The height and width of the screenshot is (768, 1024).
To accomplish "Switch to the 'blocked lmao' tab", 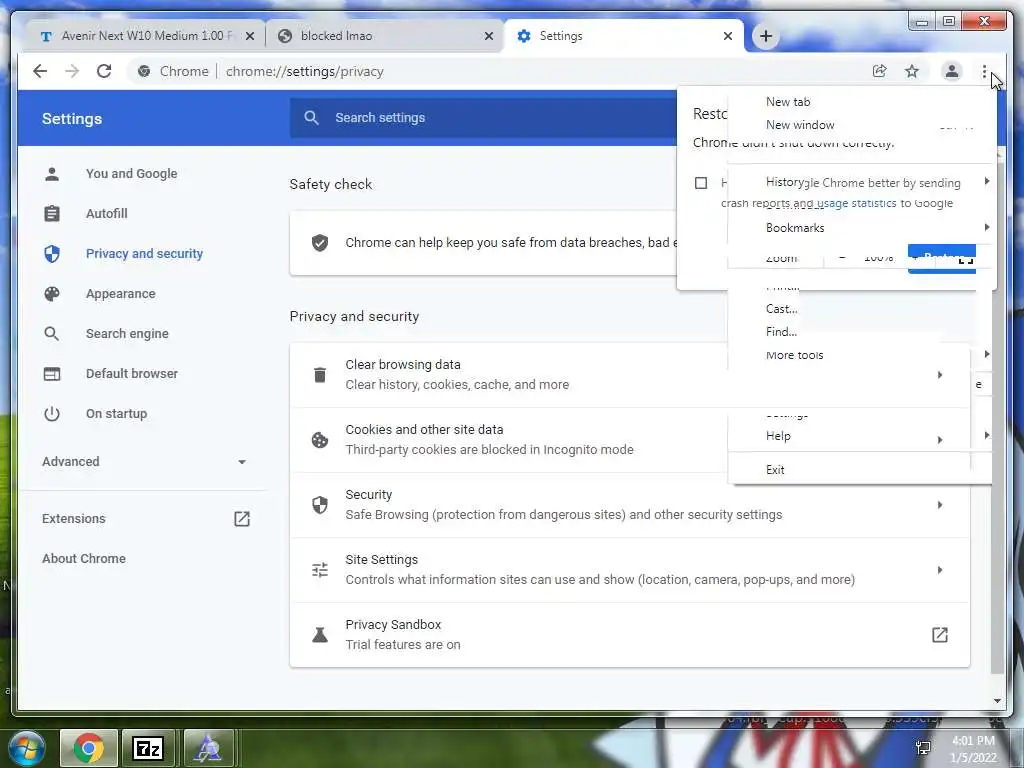I will pos(385,36).
